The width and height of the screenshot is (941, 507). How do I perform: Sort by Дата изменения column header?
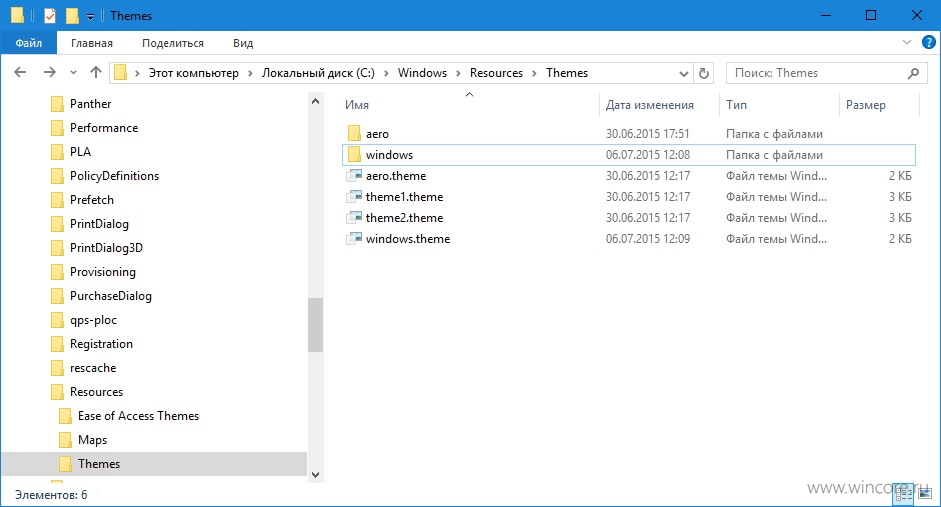click(x=659, y=105)
